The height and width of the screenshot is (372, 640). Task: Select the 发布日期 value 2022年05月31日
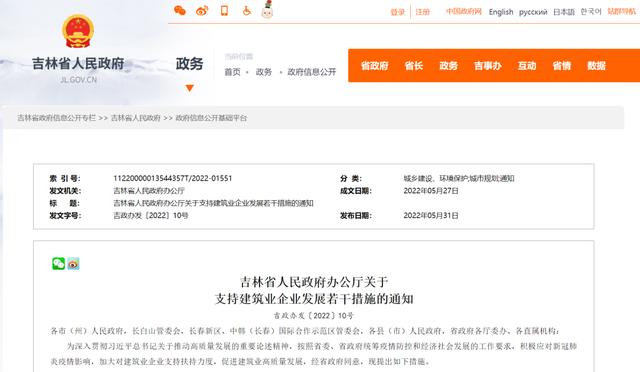tap(431, 216)
